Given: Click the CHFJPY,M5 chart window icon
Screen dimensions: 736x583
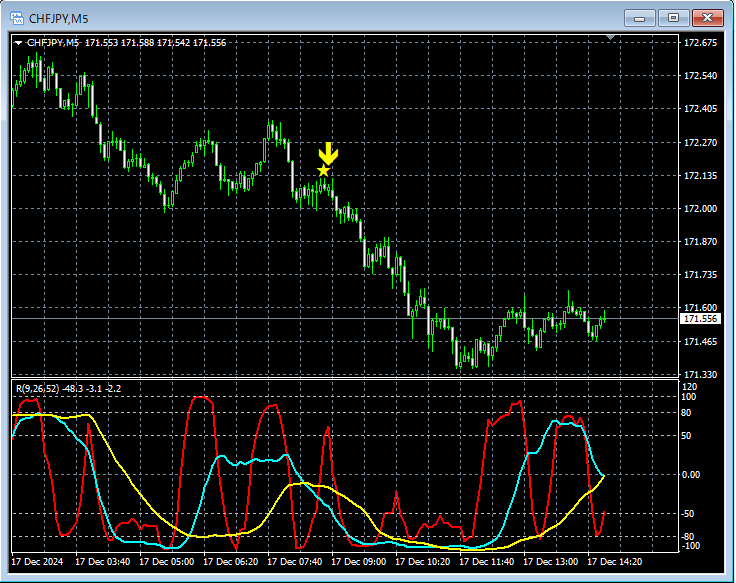Looking at the screenshot, I should pos(17,18).
